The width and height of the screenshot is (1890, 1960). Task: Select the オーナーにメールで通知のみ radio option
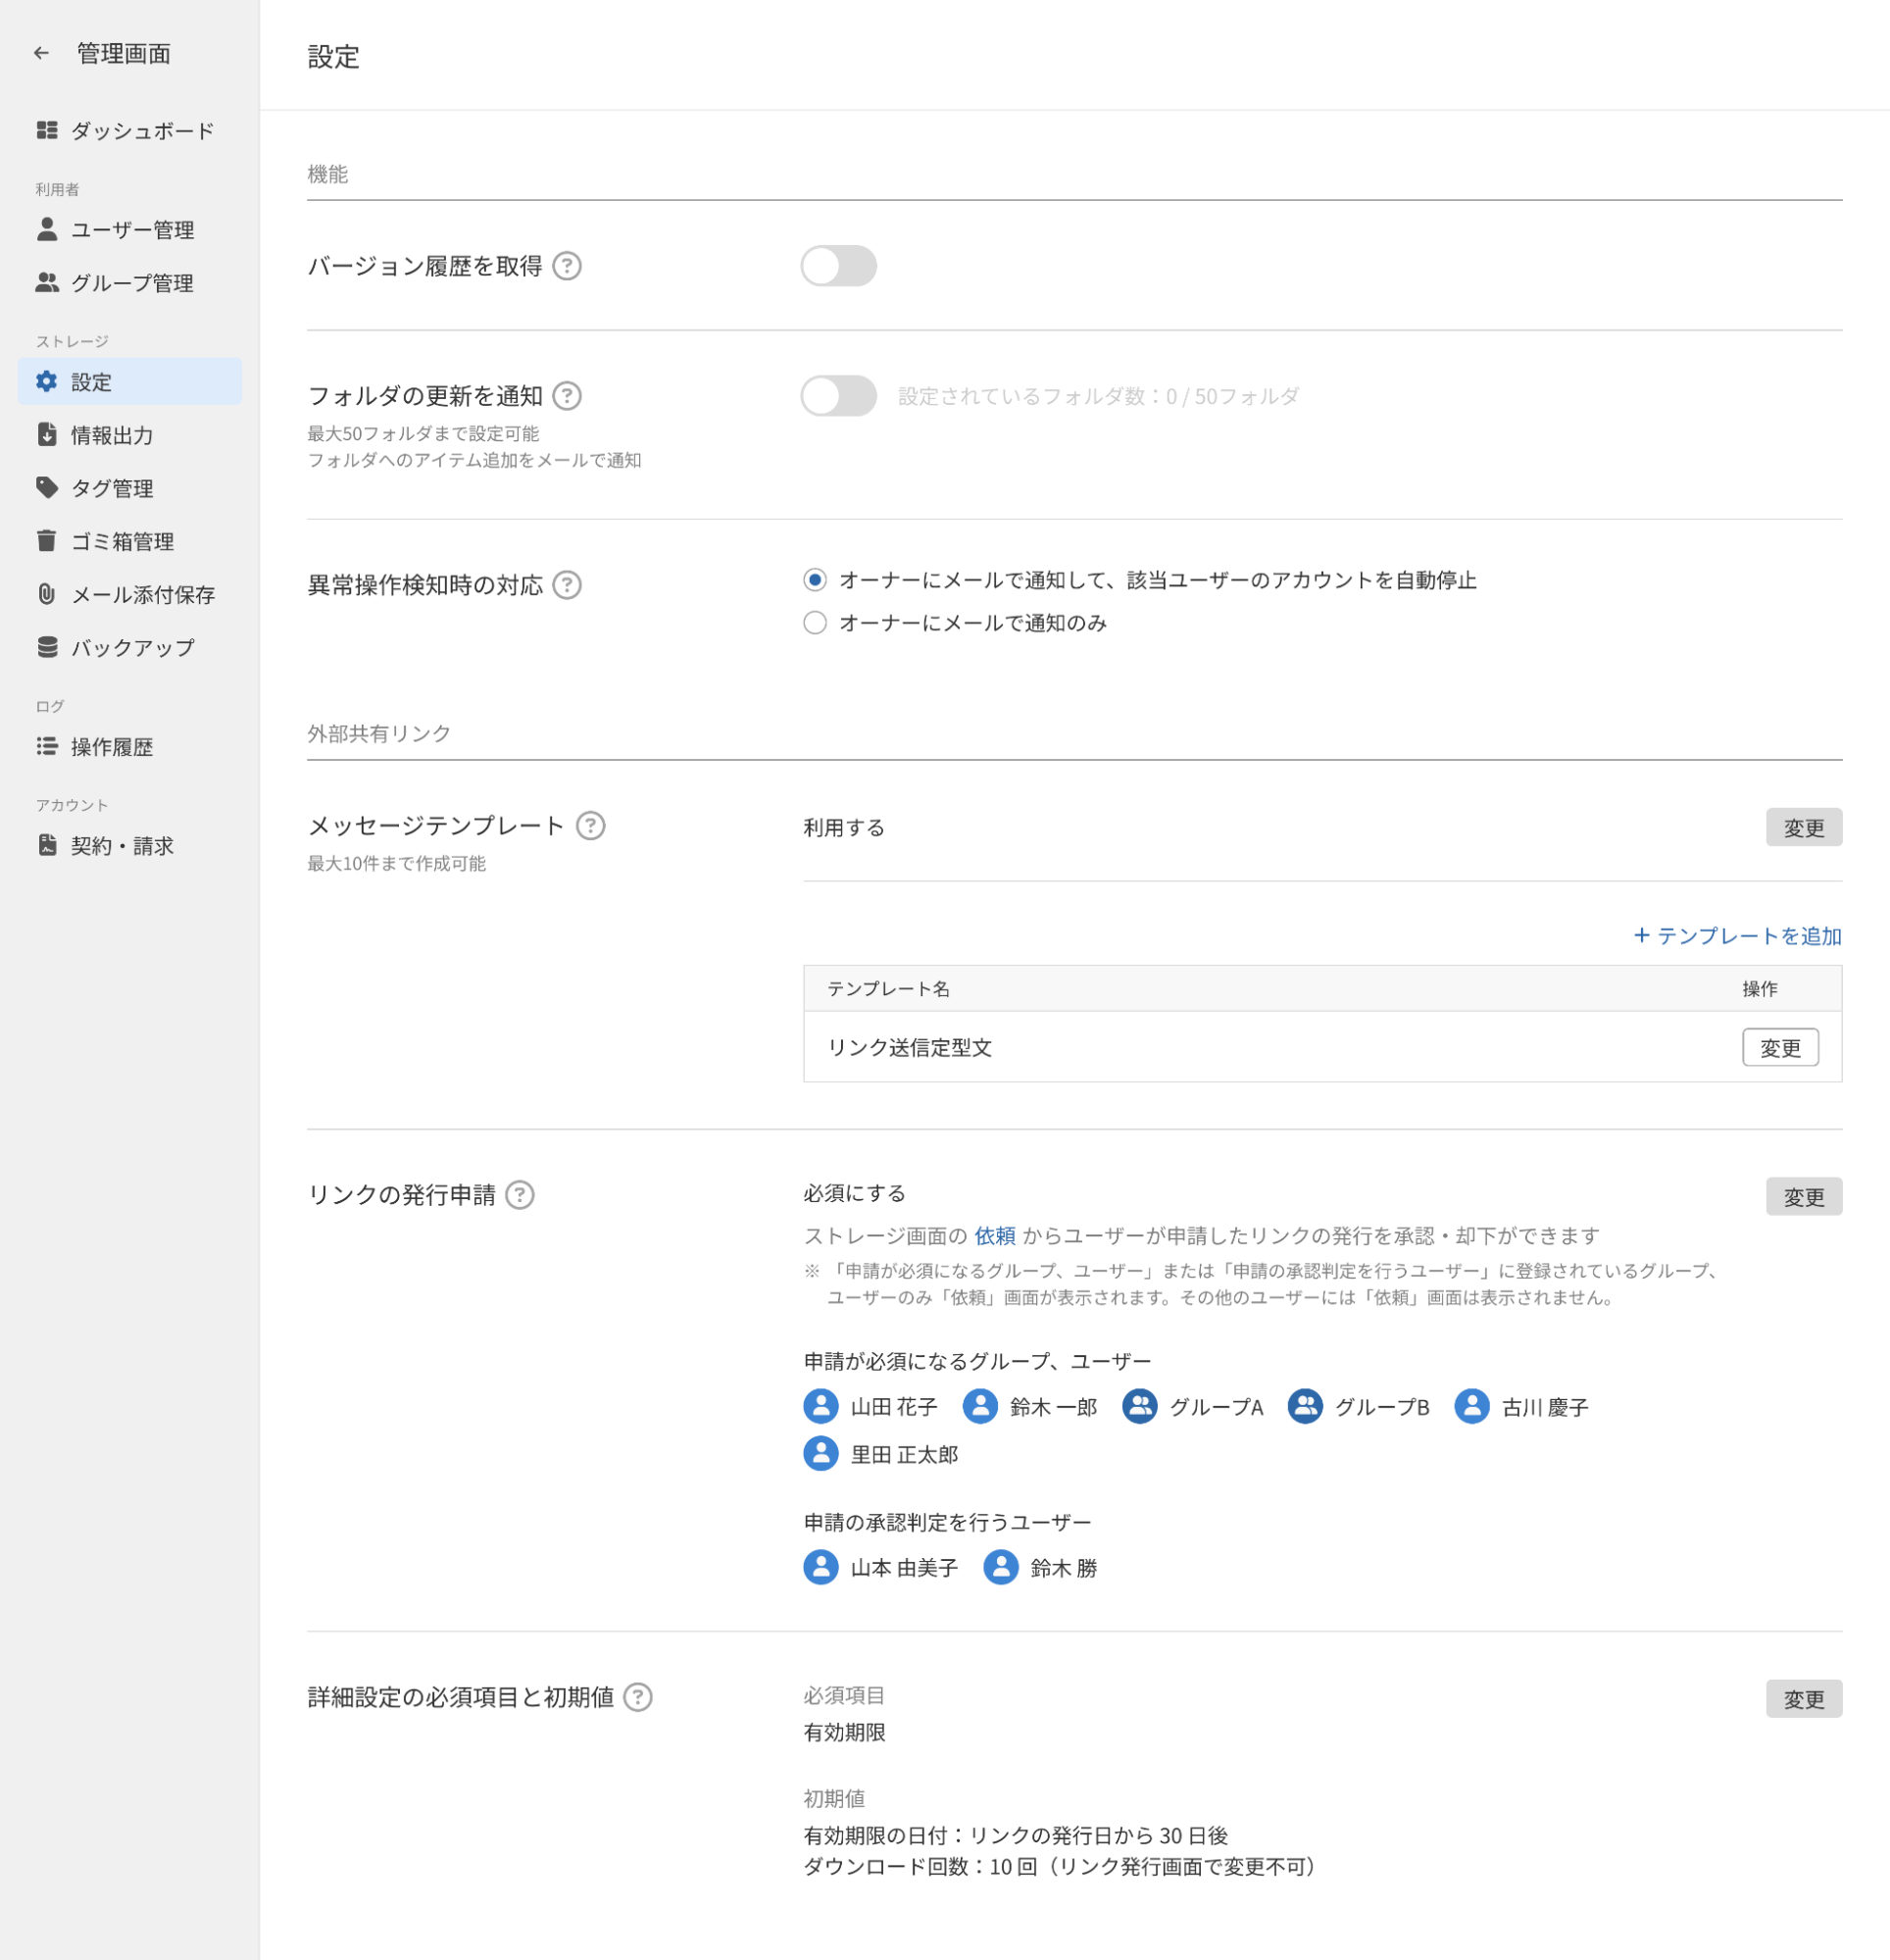pos(815,623)
